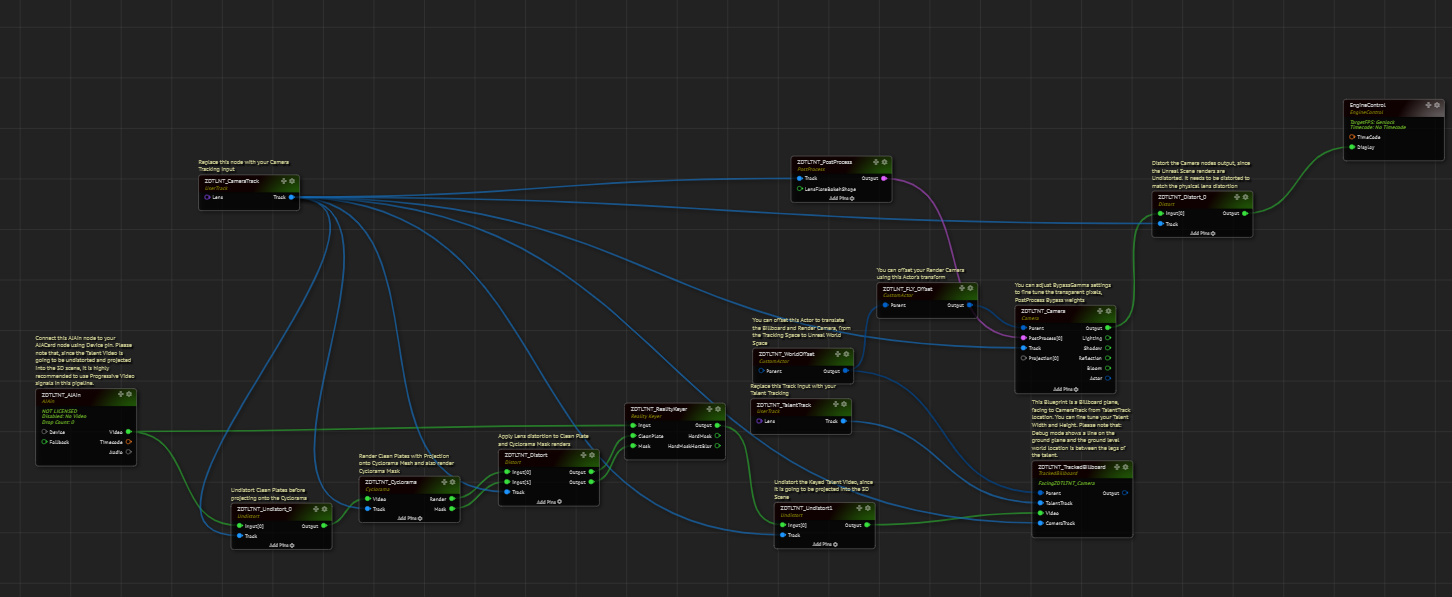Click gear icon on ZDTLTNT_RealityKeyer node
Viewport: 1452px width, 597px height.
click(718, 409)
